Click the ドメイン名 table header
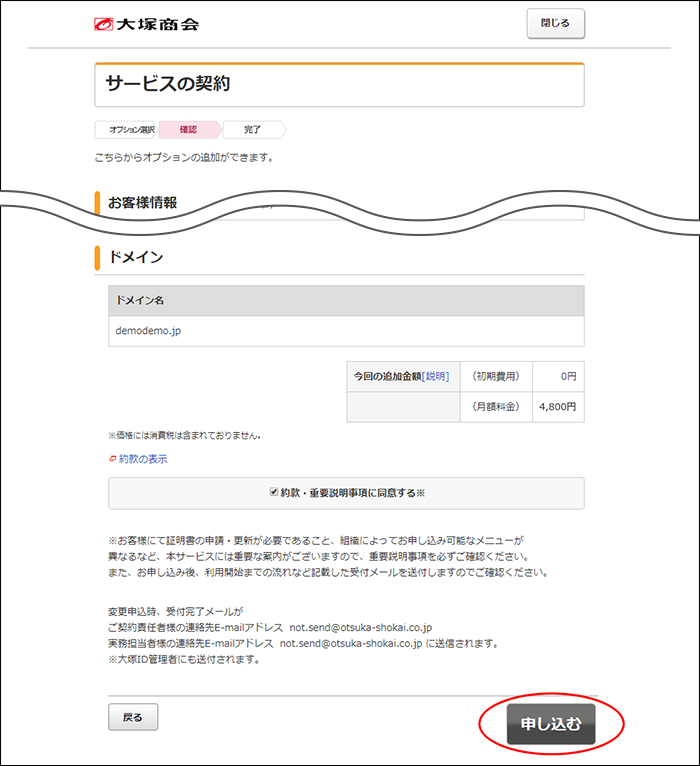 (346, 300)
